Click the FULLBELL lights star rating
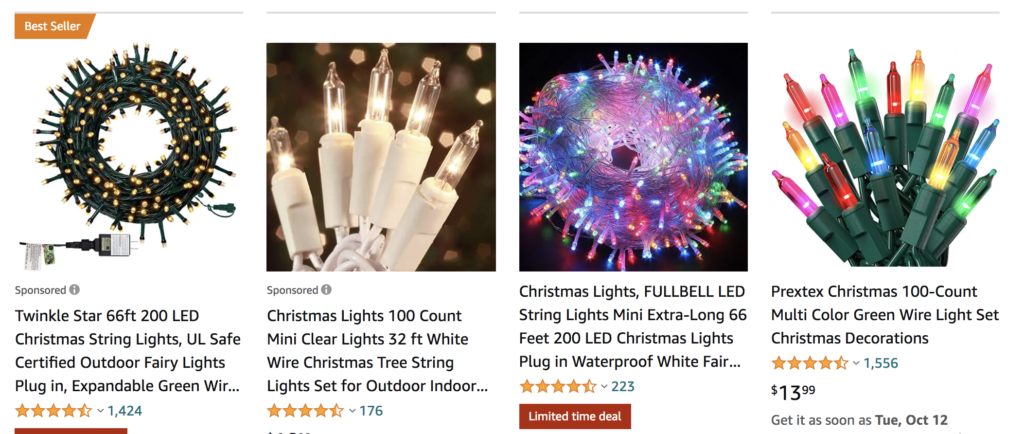1024x434 pixels. click(x=558, y=386)
